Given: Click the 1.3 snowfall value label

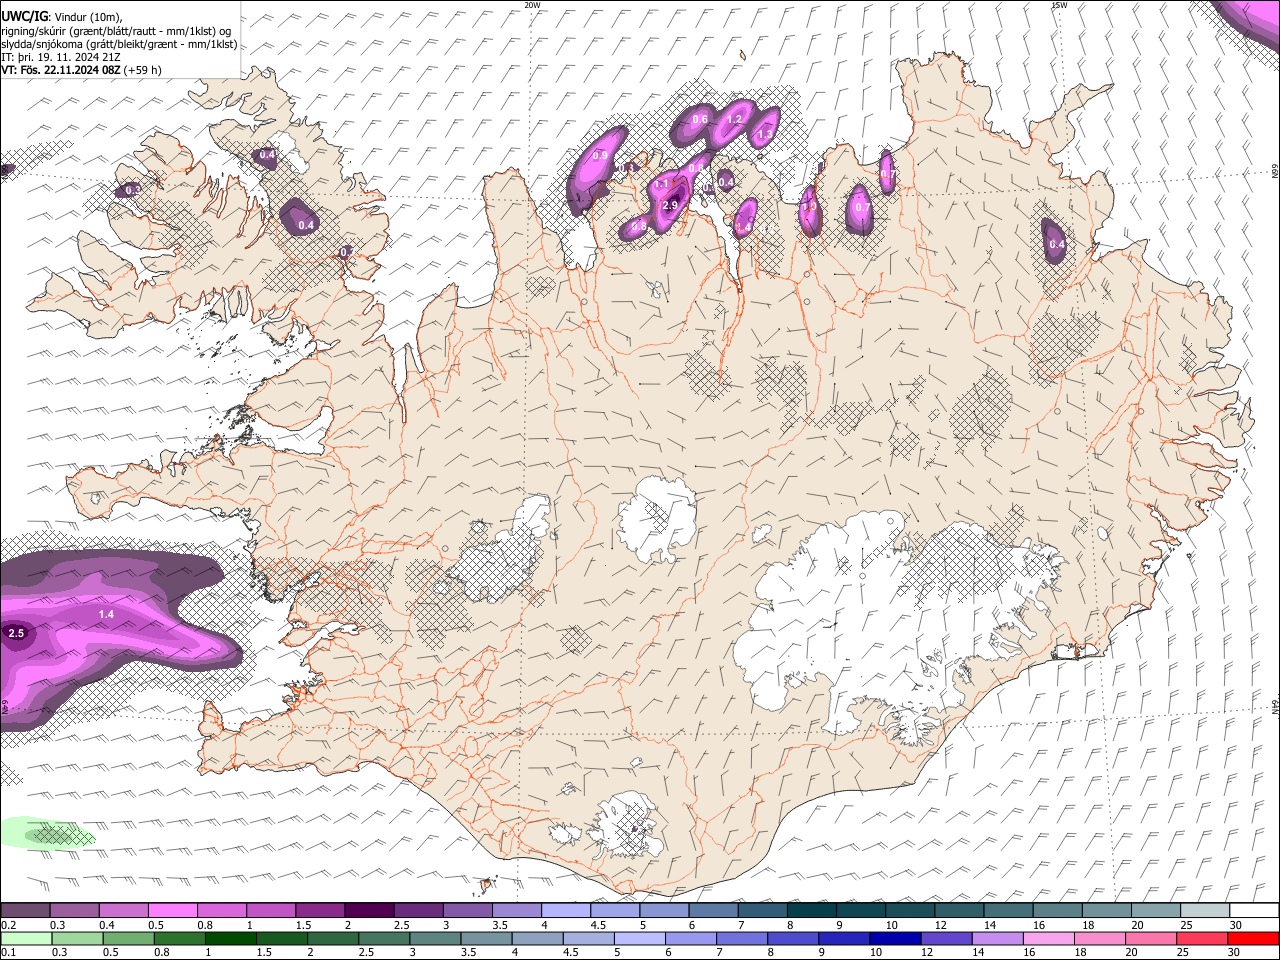Looking at the screenshot, I should click(766, 134).
